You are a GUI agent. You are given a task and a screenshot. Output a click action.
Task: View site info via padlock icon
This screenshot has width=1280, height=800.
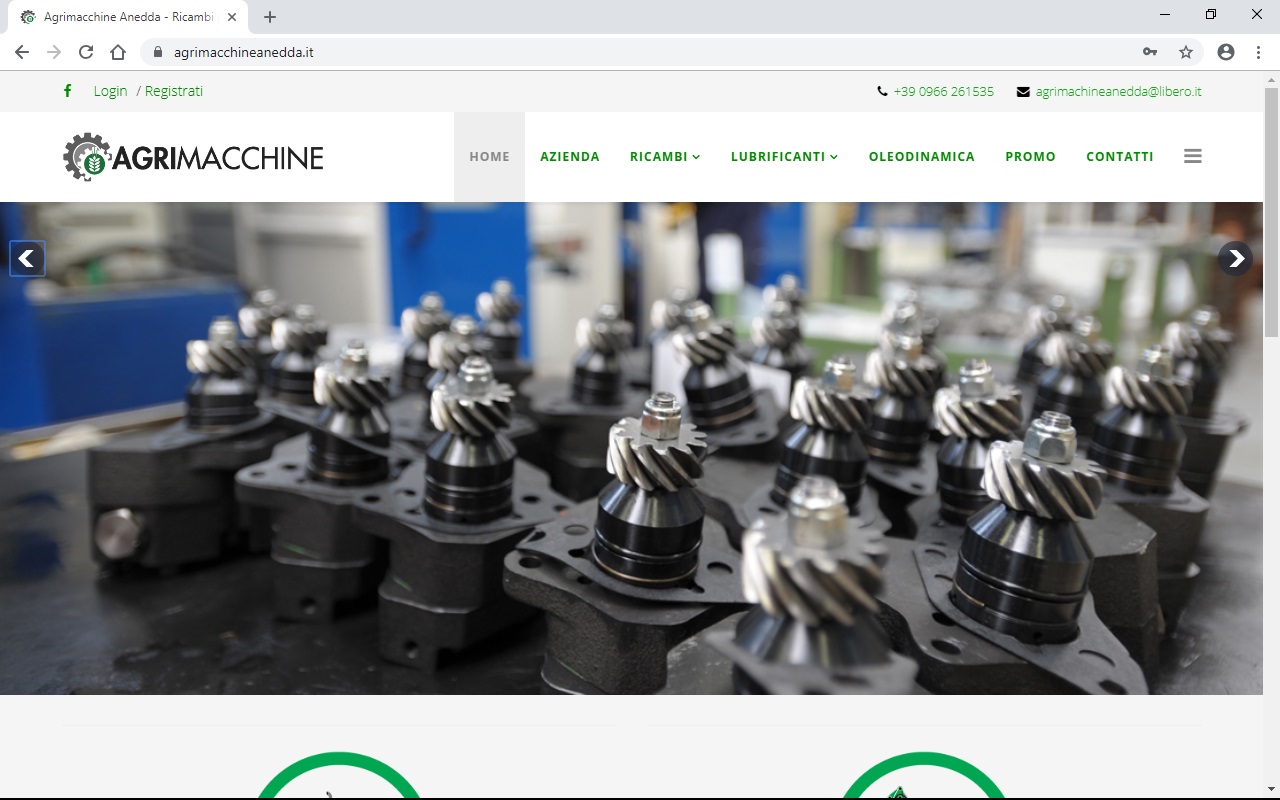158,52
